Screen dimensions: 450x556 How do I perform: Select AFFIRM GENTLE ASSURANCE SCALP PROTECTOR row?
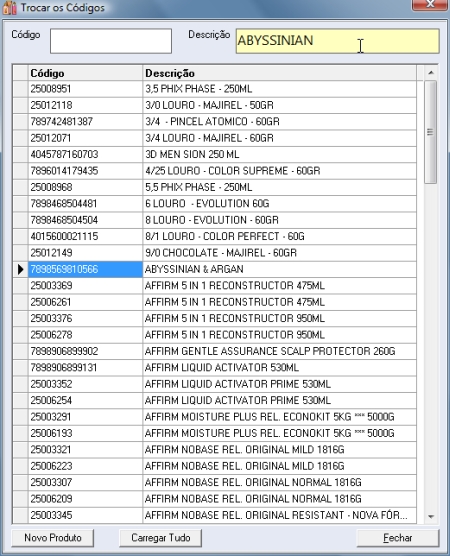(x=215, y=351)
